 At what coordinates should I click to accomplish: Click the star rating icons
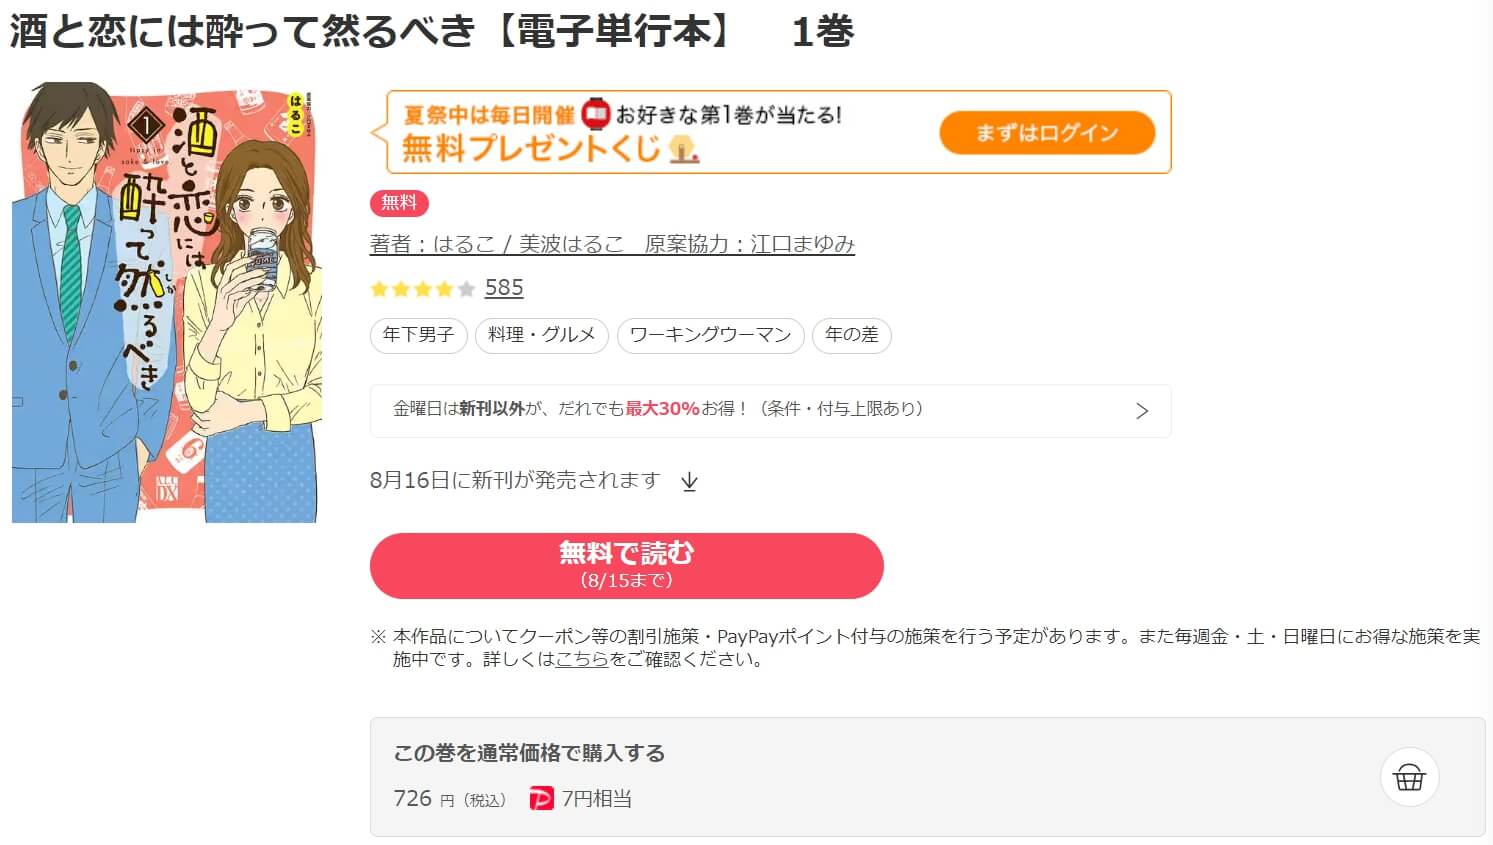point(422,289)
